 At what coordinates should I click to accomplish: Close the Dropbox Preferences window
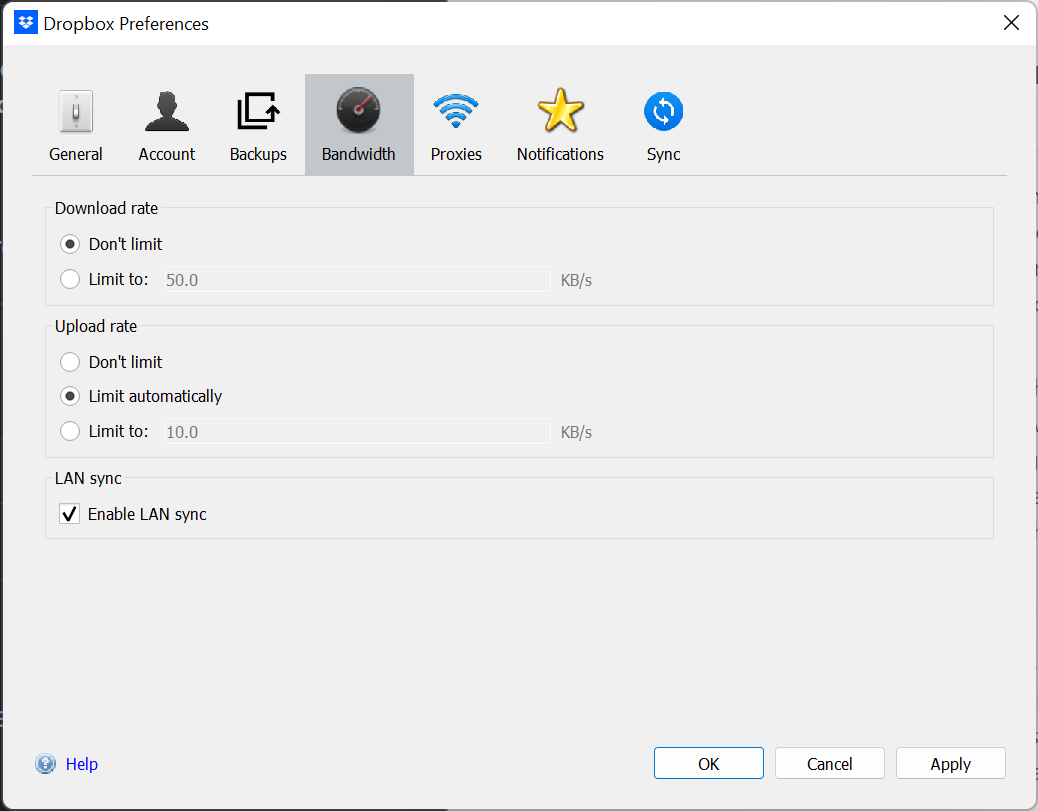pyautogui.click(x=1011, y=23)
